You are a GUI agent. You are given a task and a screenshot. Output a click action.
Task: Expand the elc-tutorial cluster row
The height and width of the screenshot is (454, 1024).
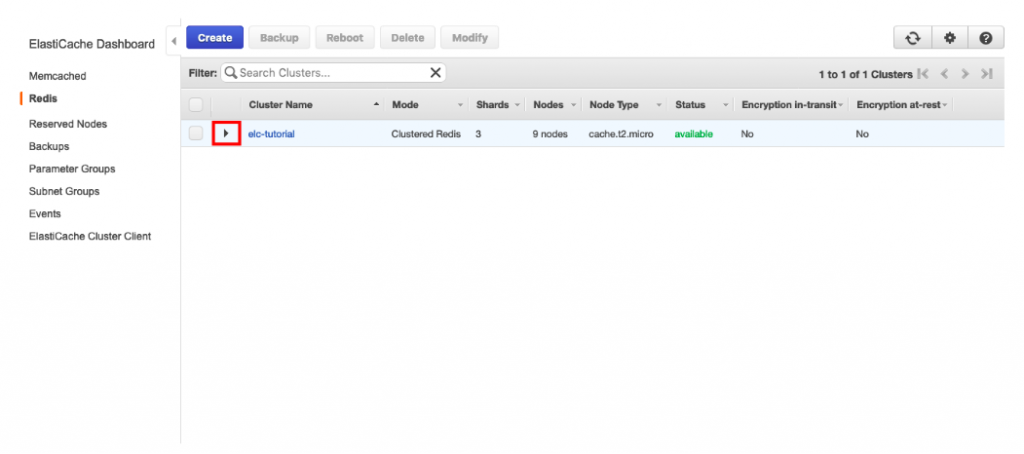227,133
